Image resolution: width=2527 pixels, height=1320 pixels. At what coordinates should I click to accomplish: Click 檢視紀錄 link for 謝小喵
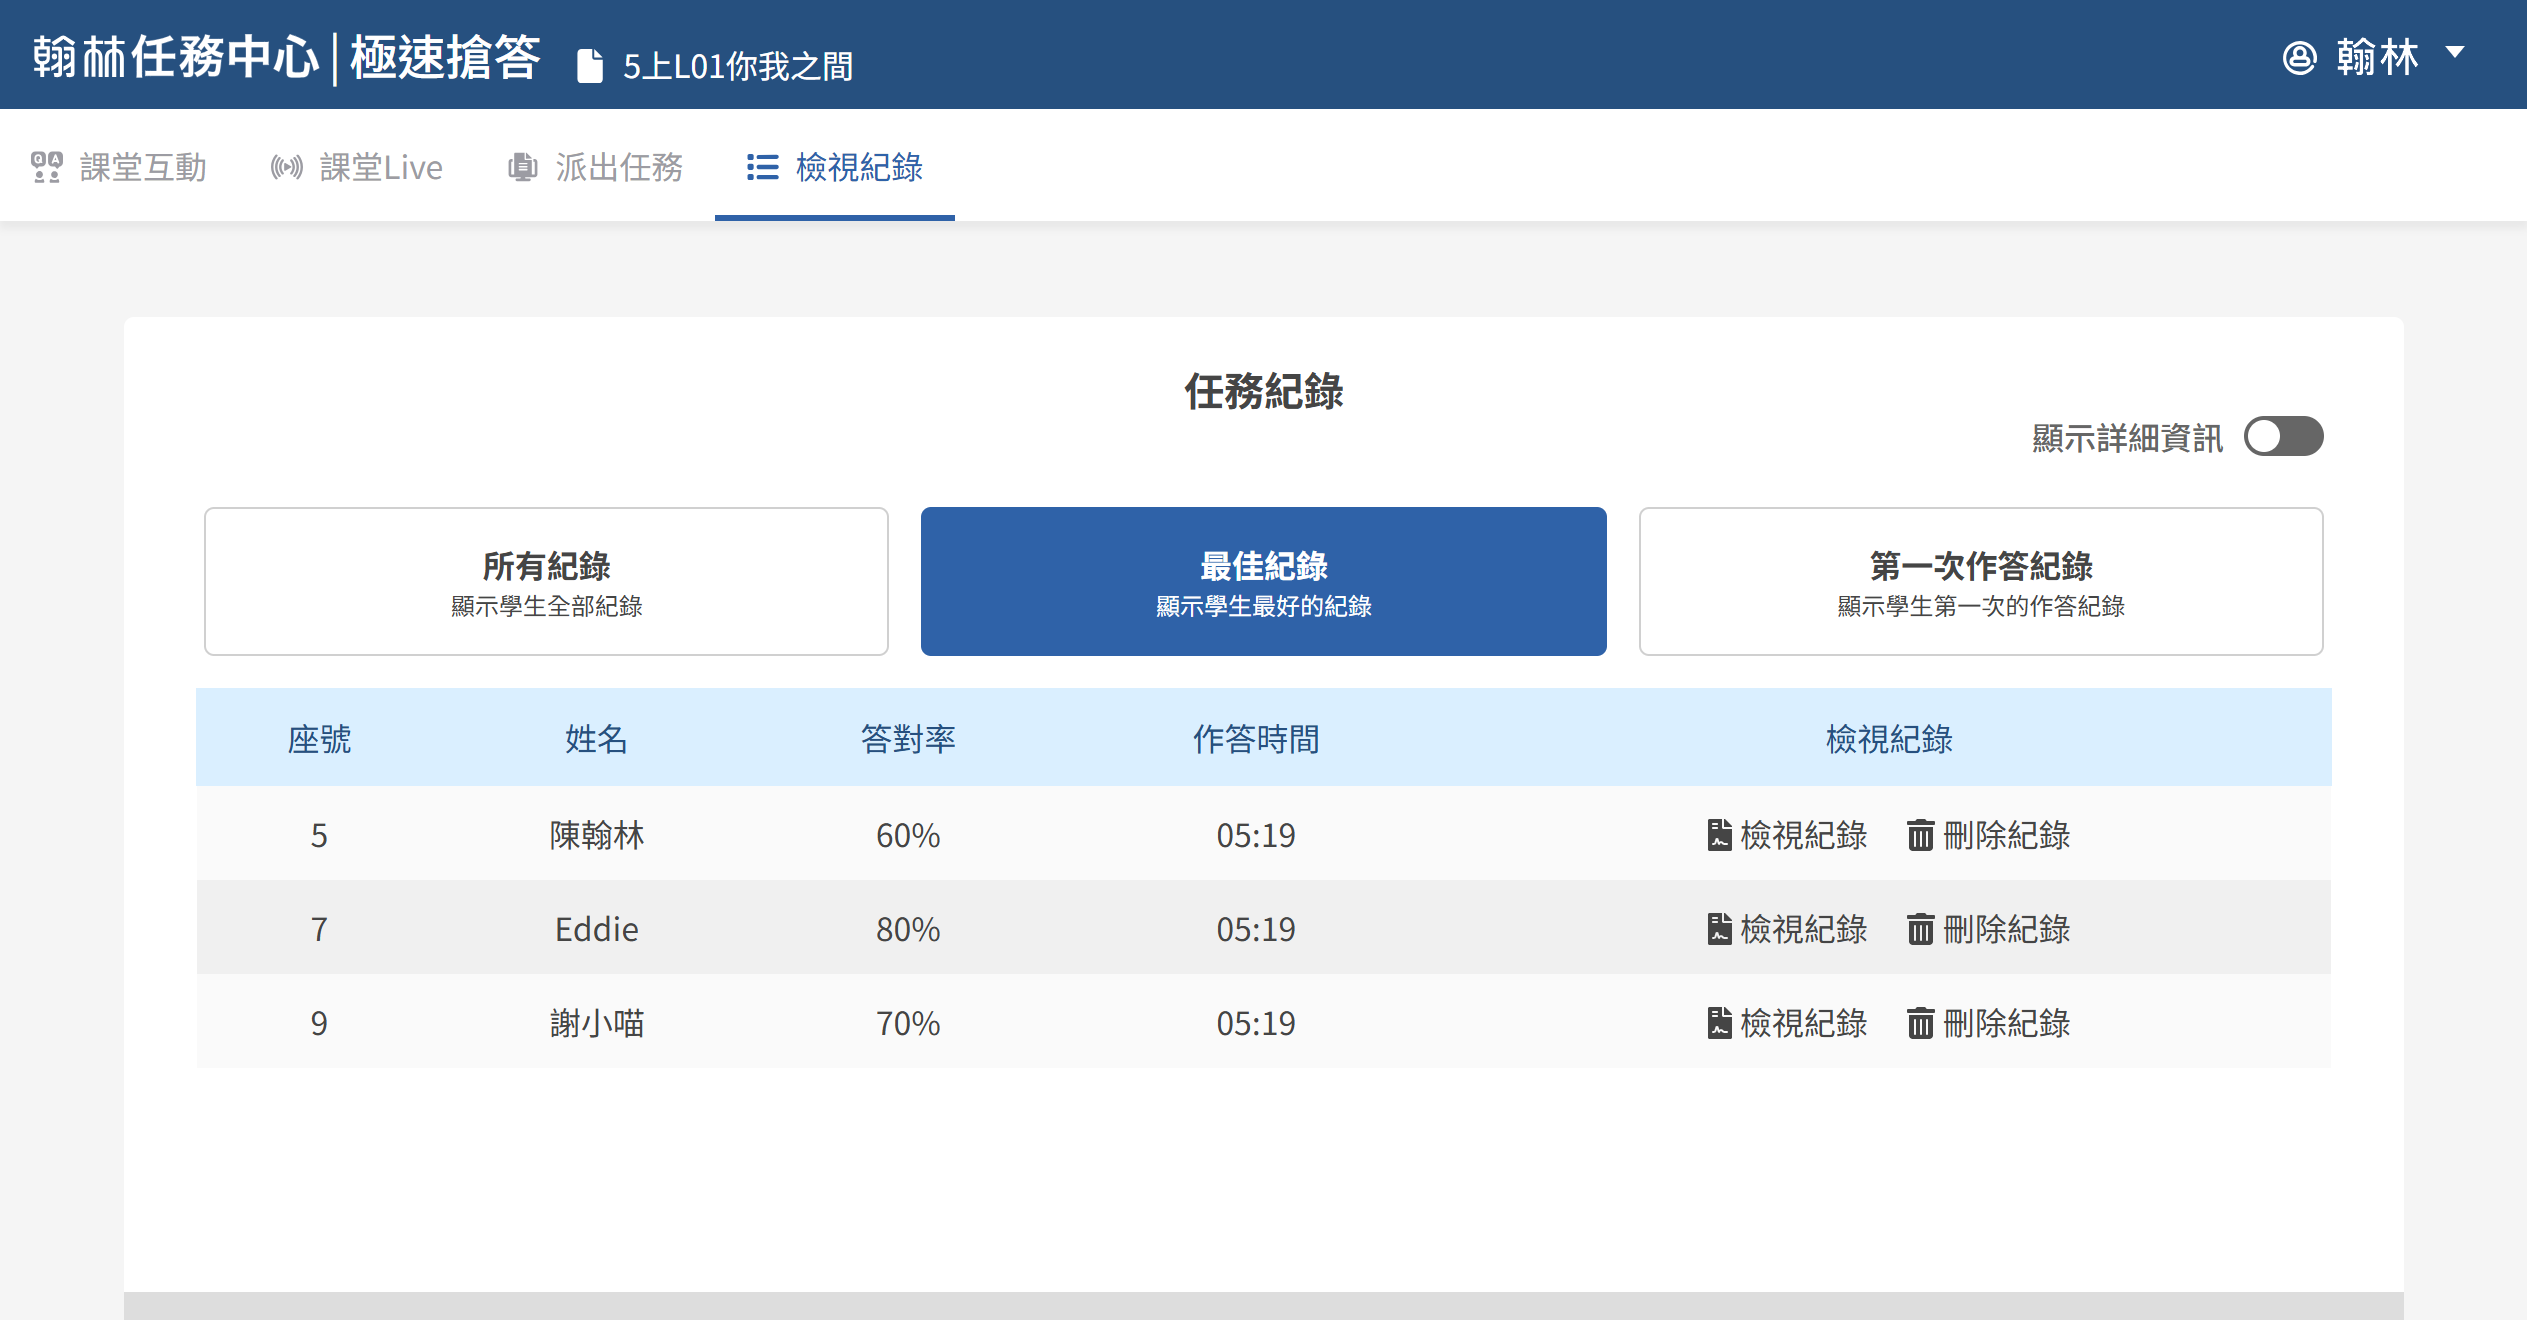(x=1803, y=1023)
